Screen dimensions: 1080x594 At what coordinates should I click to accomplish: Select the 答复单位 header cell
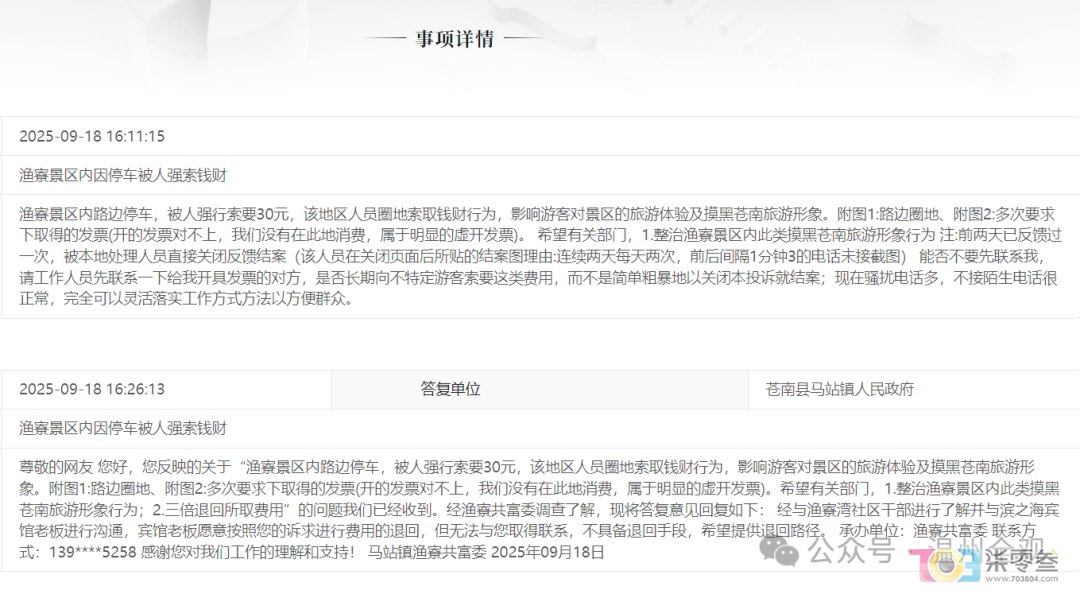tap(450, 389)
